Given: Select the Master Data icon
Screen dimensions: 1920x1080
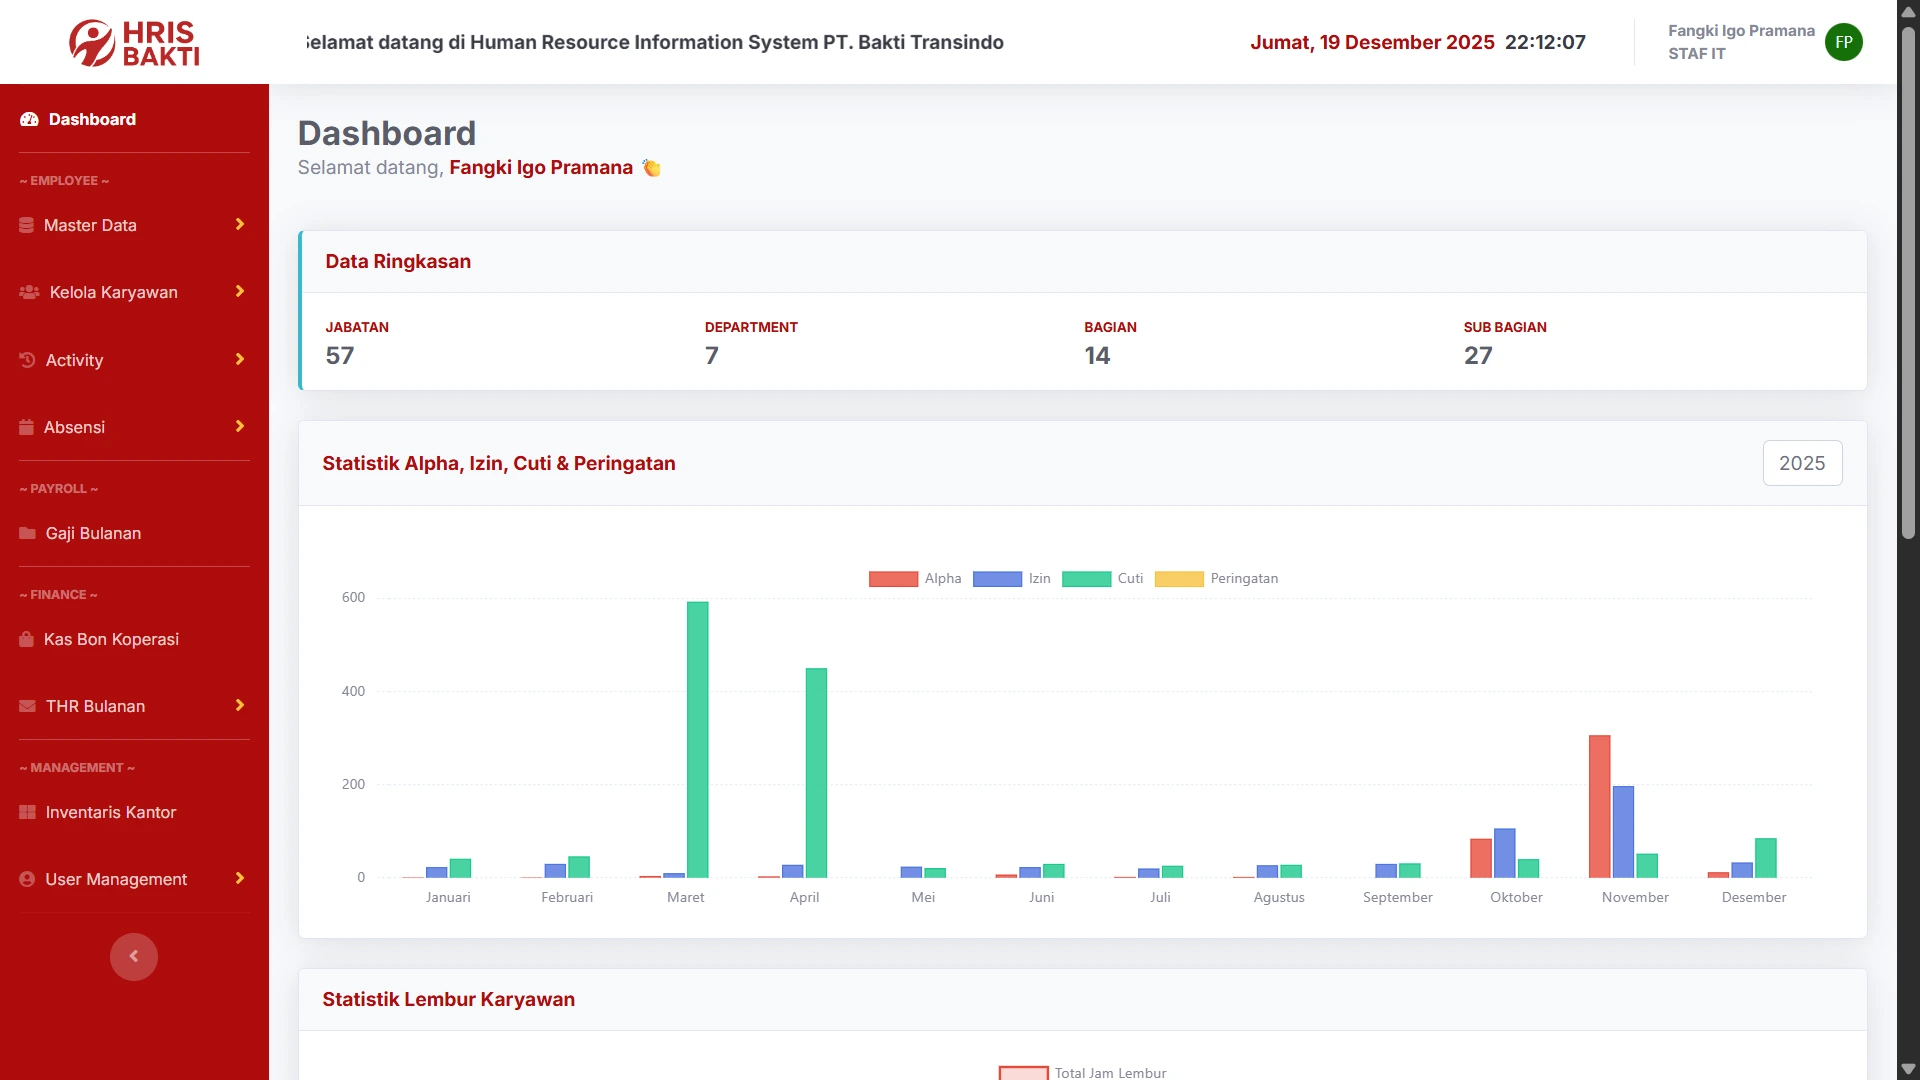Looking at the screenshot, I should pyautogui.click(x=26, y=225).
